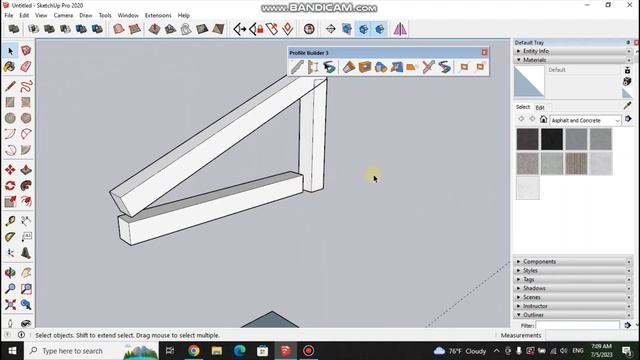The width and height of the screenshot is (640, 360).
Task: Pick the Offset tool
Action: pyautogui.click(x=26, y=201)
